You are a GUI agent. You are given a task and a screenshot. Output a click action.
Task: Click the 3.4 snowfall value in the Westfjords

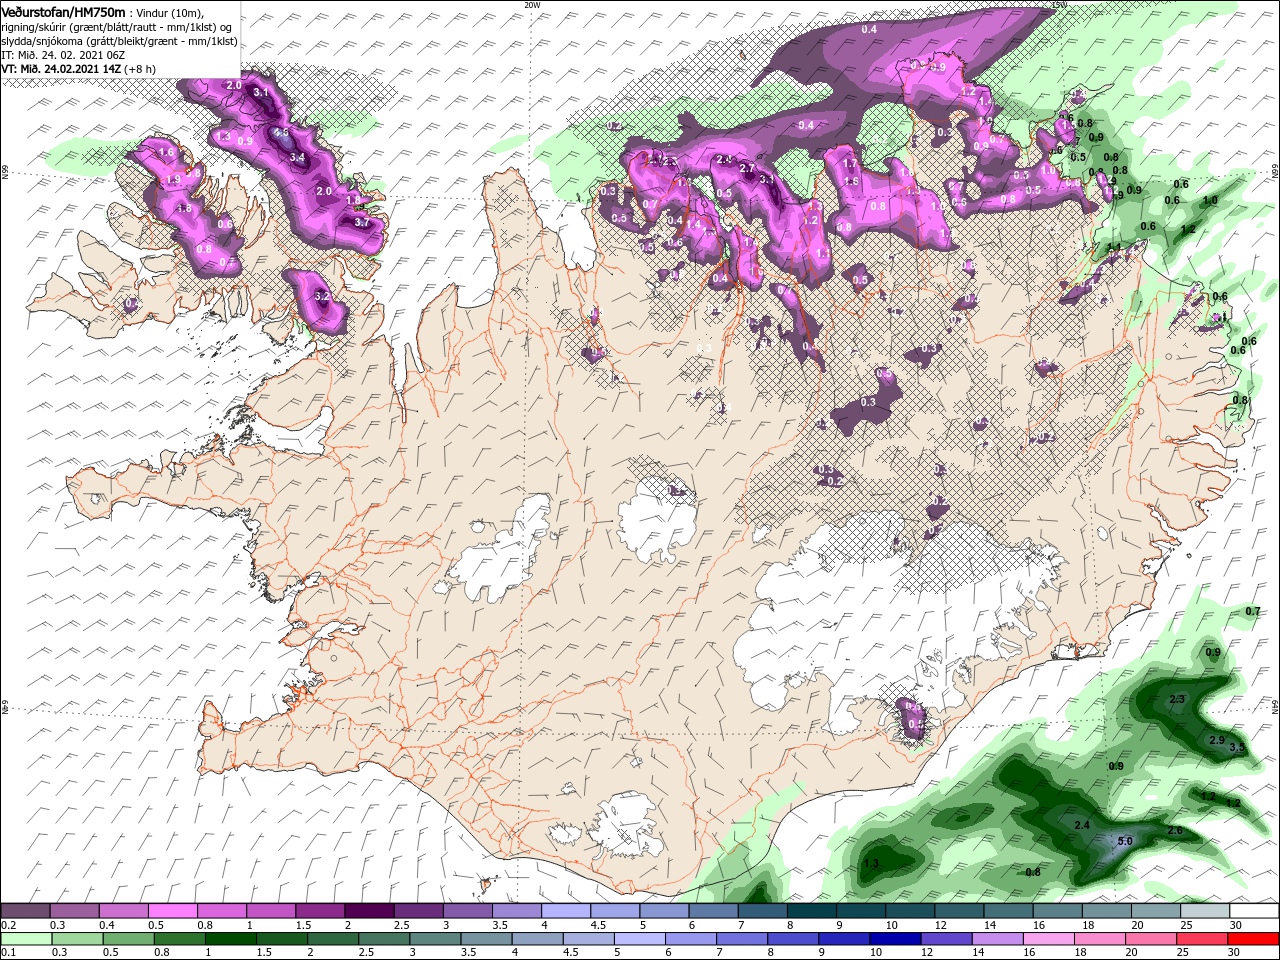coord(297,157)
